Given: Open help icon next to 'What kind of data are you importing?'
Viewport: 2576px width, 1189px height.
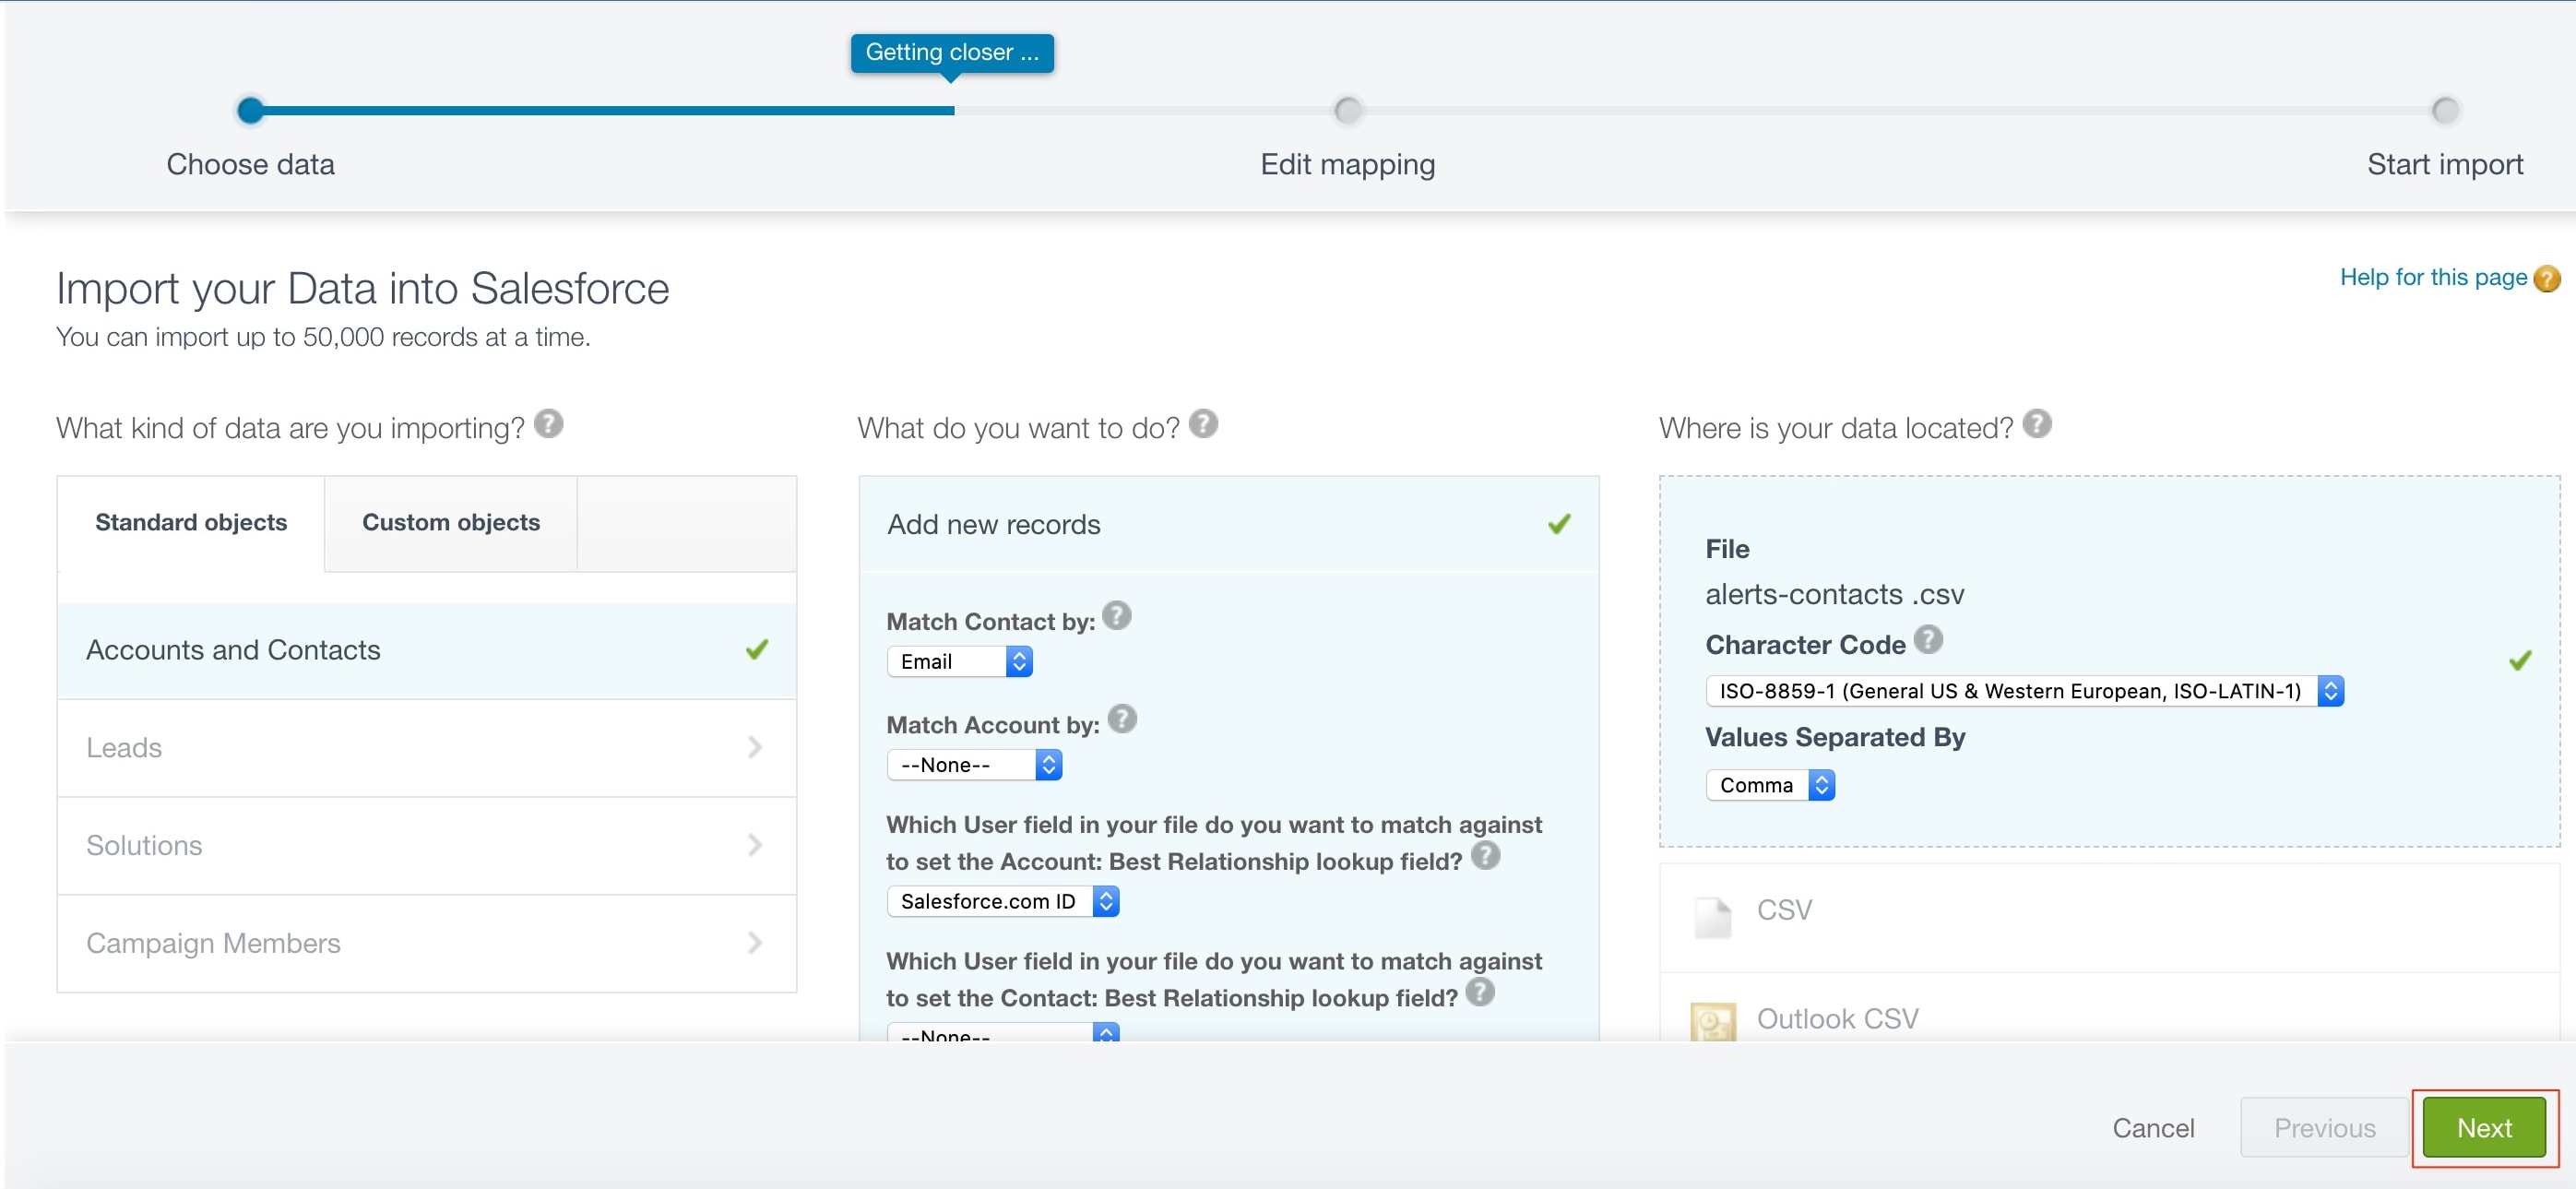Looking at the screenshot, I should click(x=548, y=424).
